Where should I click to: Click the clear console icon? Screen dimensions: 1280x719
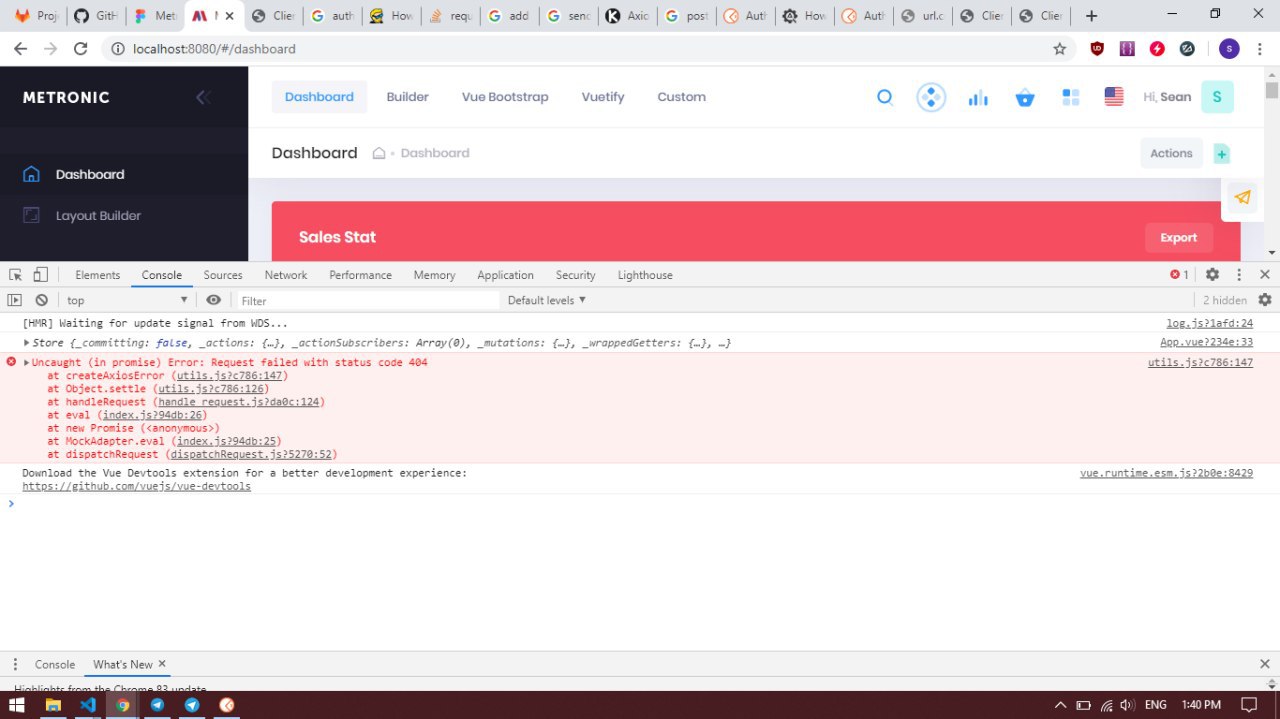[x=41, y=300]
